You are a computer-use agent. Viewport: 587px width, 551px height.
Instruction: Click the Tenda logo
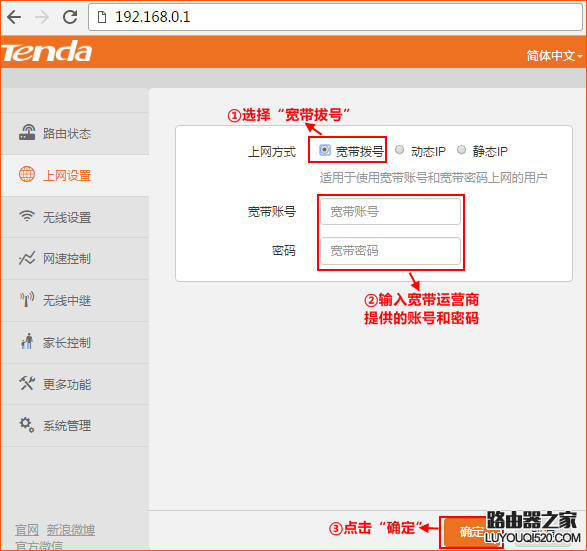click(46, 52)
